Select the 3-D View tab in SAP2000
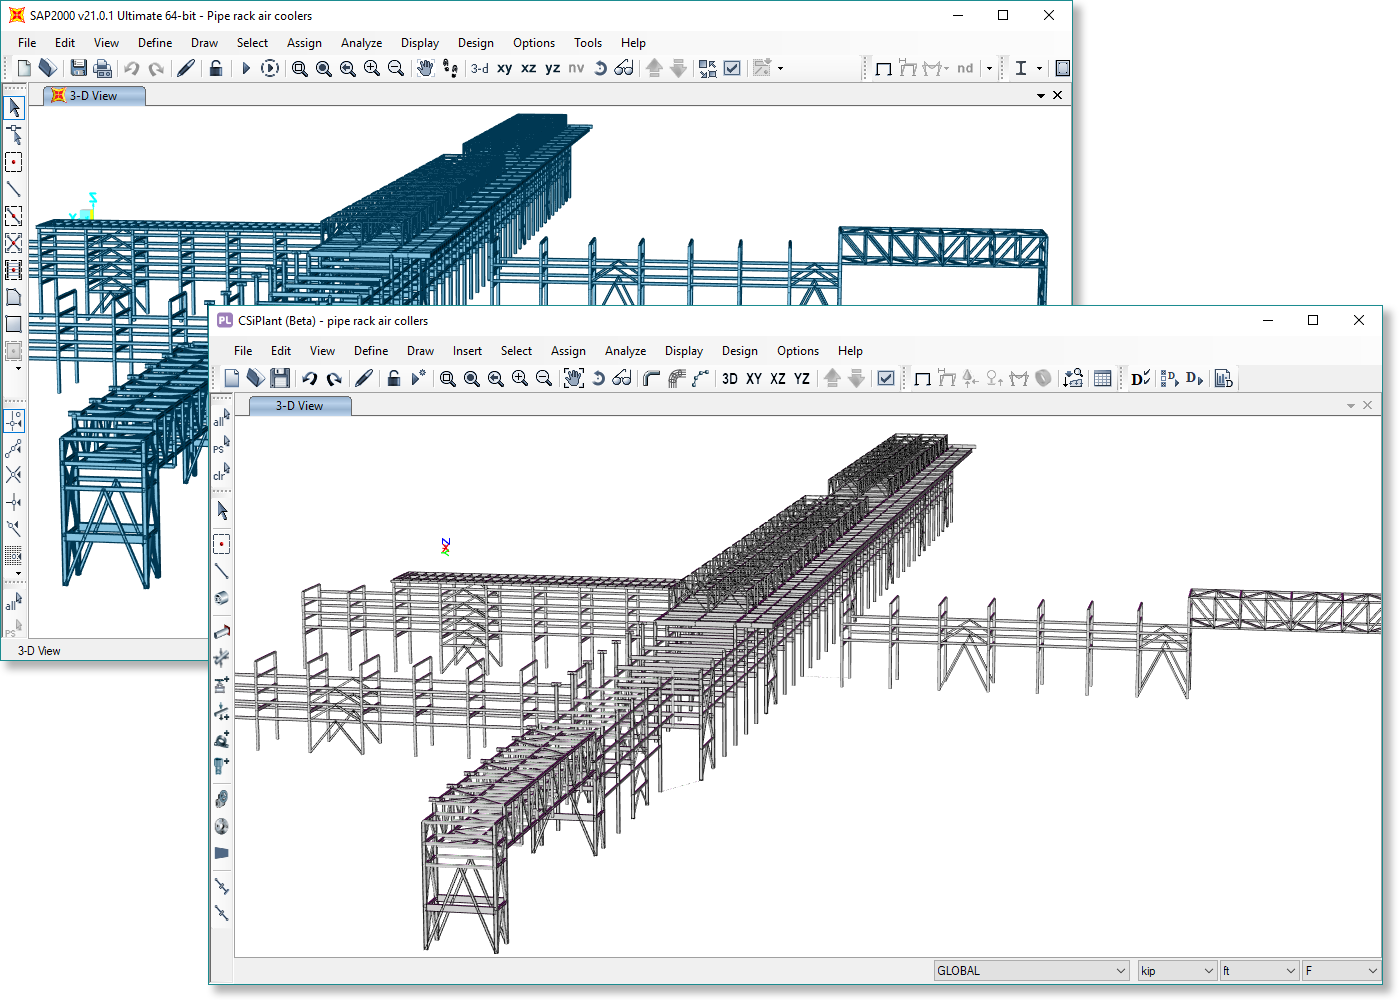Image resolution: width=1400 pixels, height=1000 pixels. point(94,96)
